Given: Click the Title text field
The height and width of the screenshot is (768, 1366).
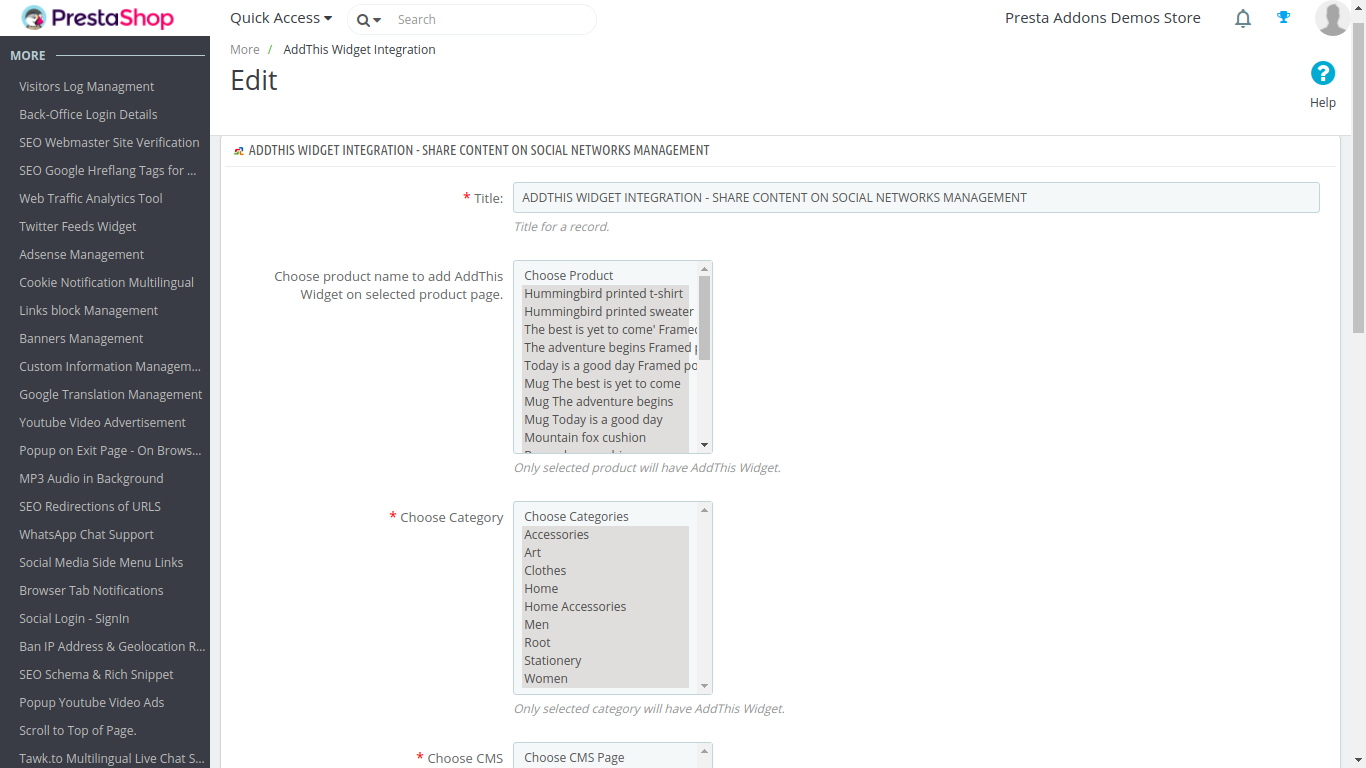Looking at the screenshot, I should (x=916, y=197).
